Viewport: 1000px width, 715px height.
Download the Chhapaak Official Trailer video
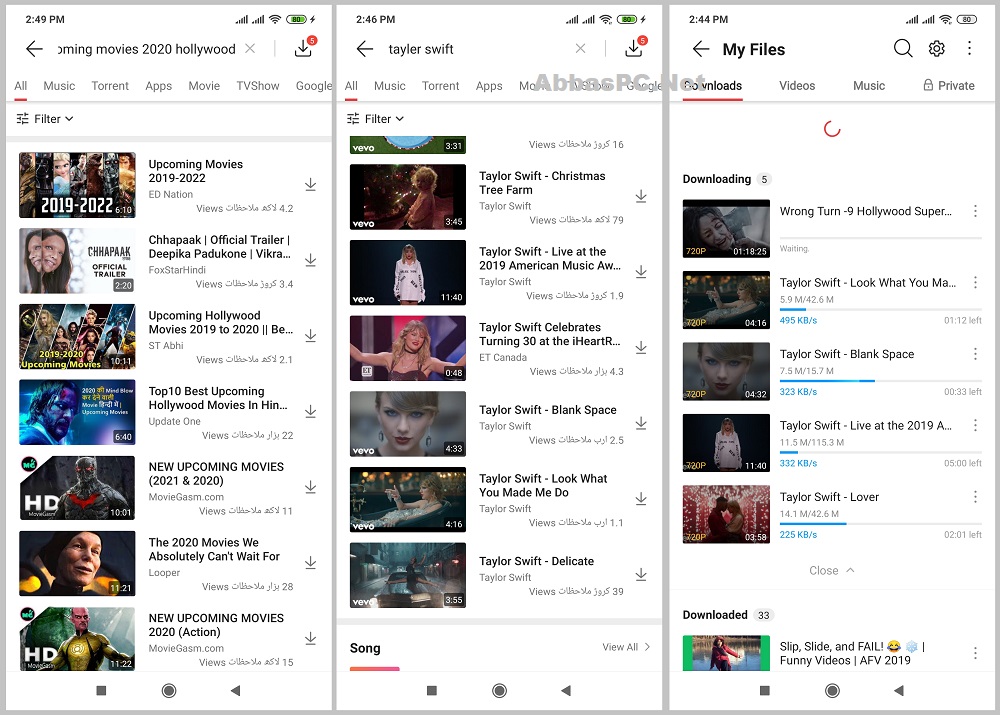pyautogui.click(x=311, y=260)
